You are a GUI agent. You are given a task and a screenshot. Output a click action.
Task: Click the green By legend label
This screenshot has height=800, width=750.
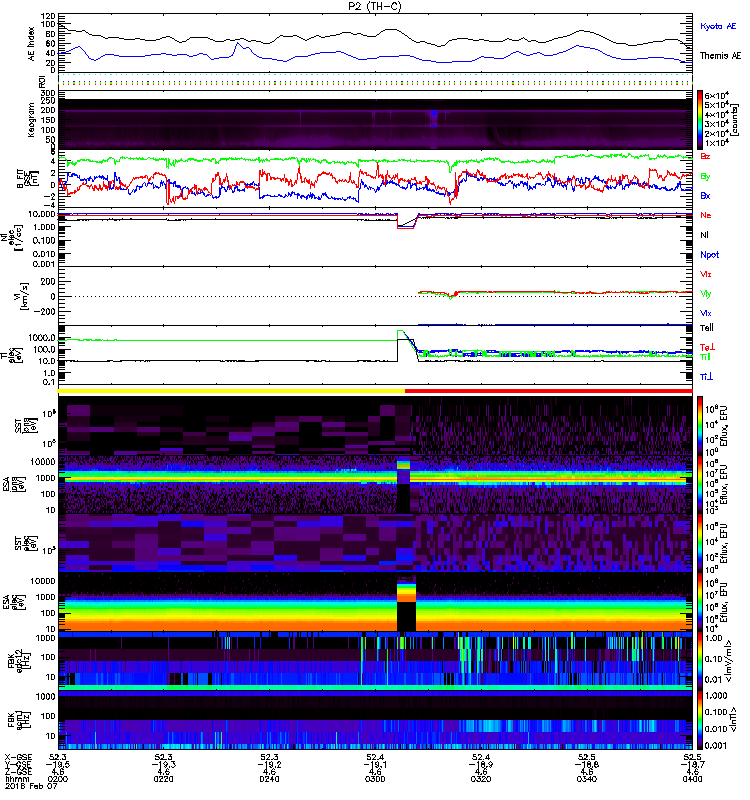click(x=705, y=177)
